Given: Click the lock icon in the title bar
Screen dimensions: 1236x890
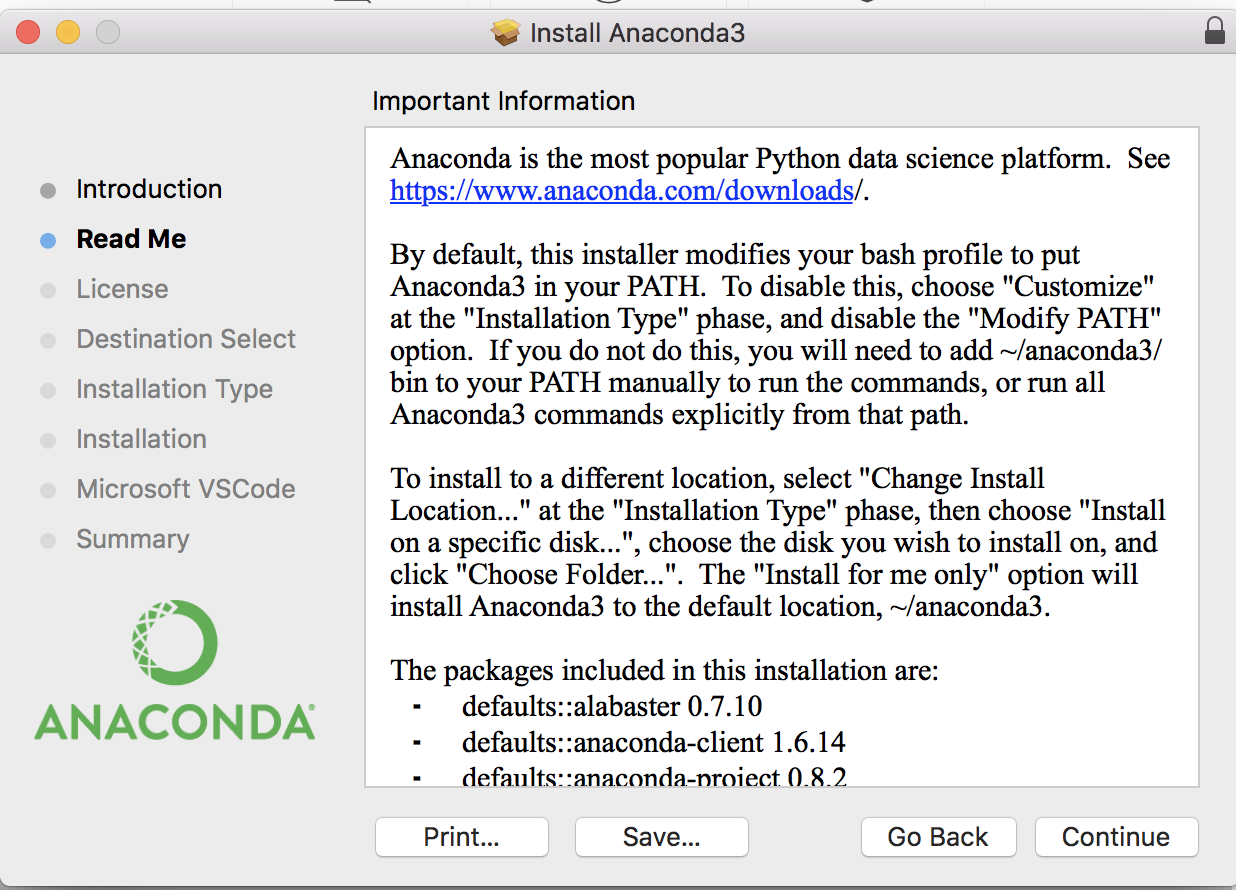Looking at the screenshot, I should click(1215, 32).
